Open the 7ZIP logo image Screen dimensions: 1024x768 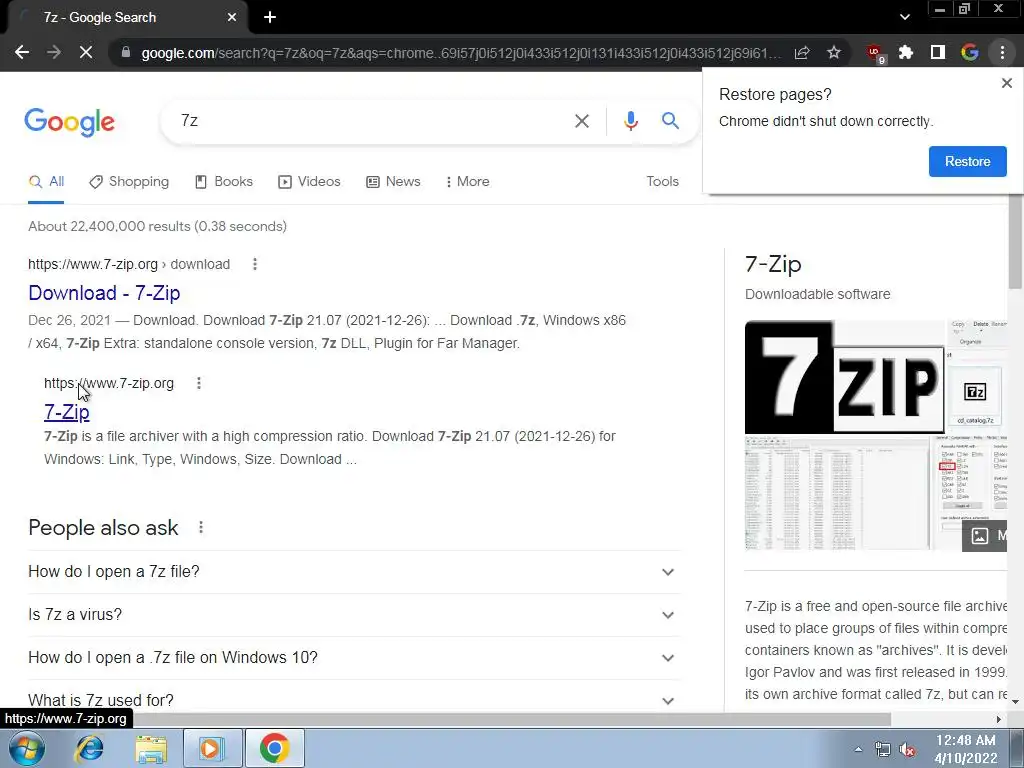tap(844, 377)
